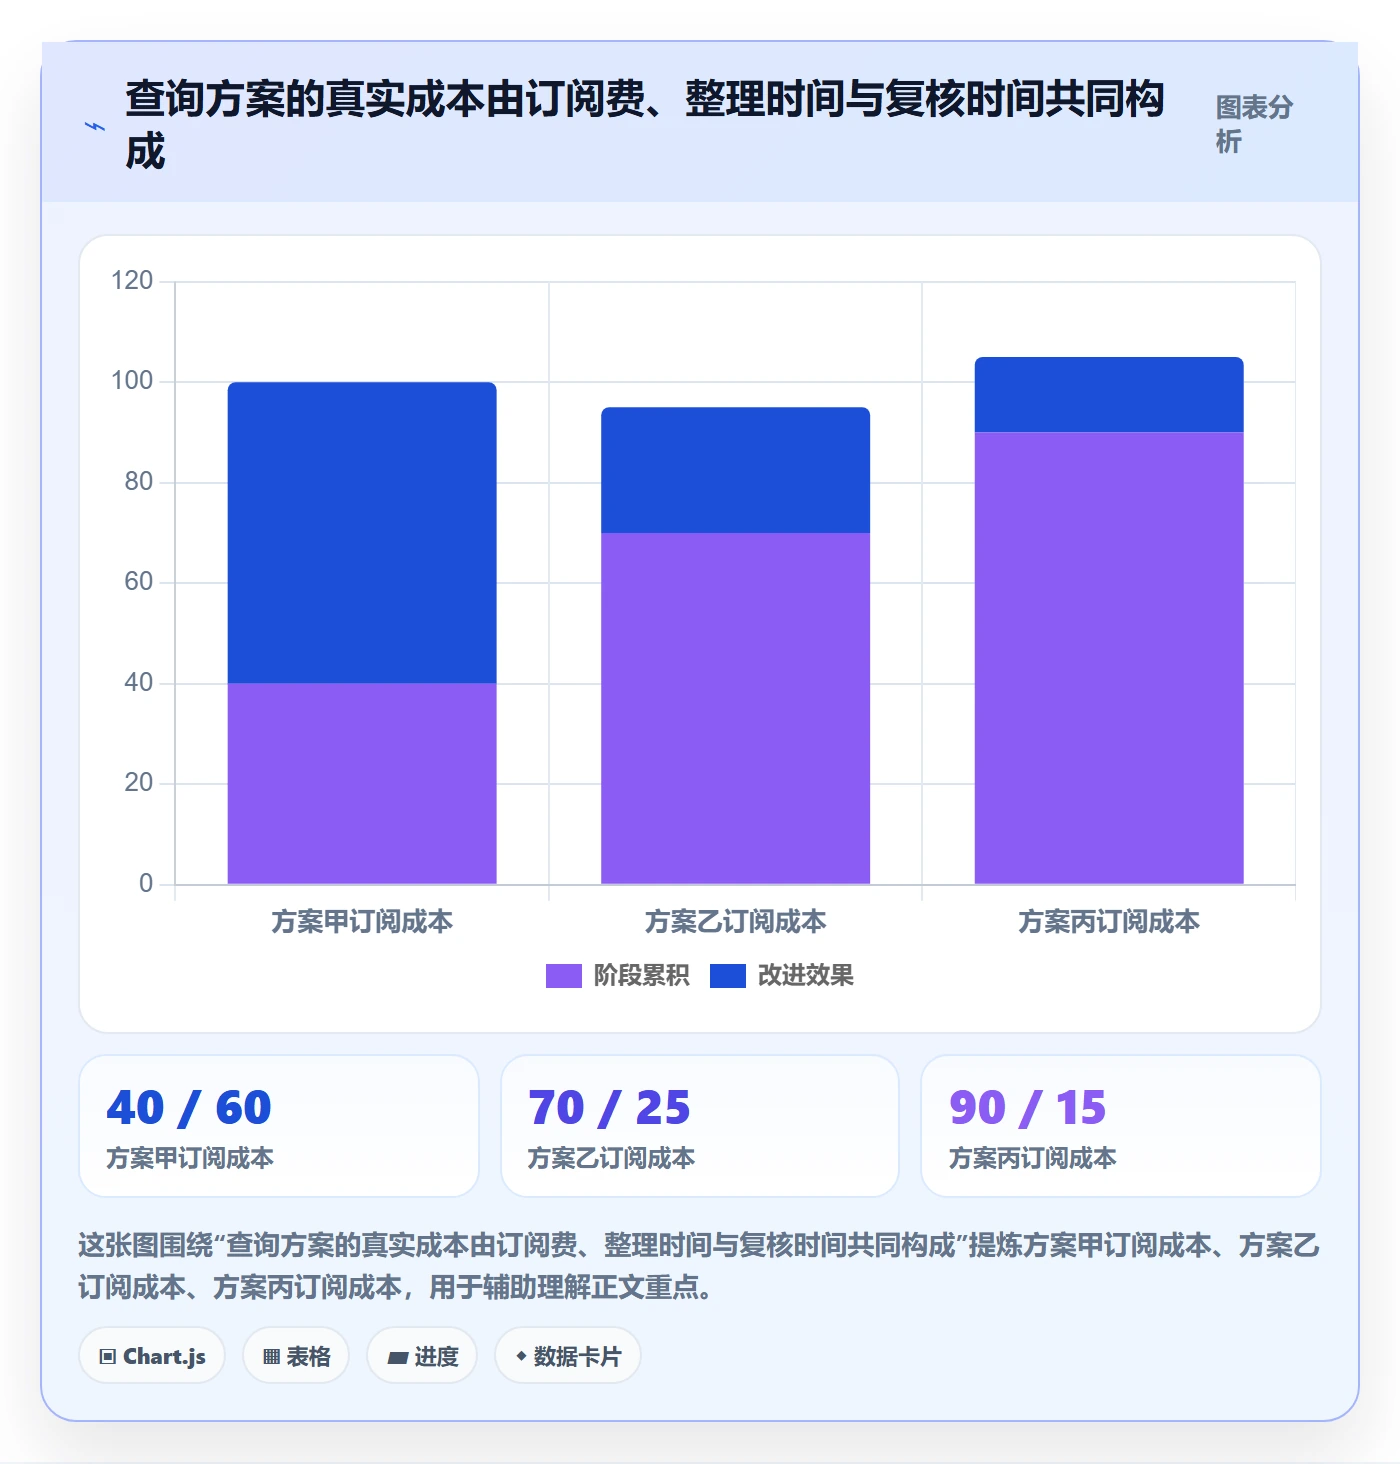Image resolution: width=1400 pixels, height=1464 pixels.
Task: Open the 70 / 25 data card
Action: pos(700,1126)
